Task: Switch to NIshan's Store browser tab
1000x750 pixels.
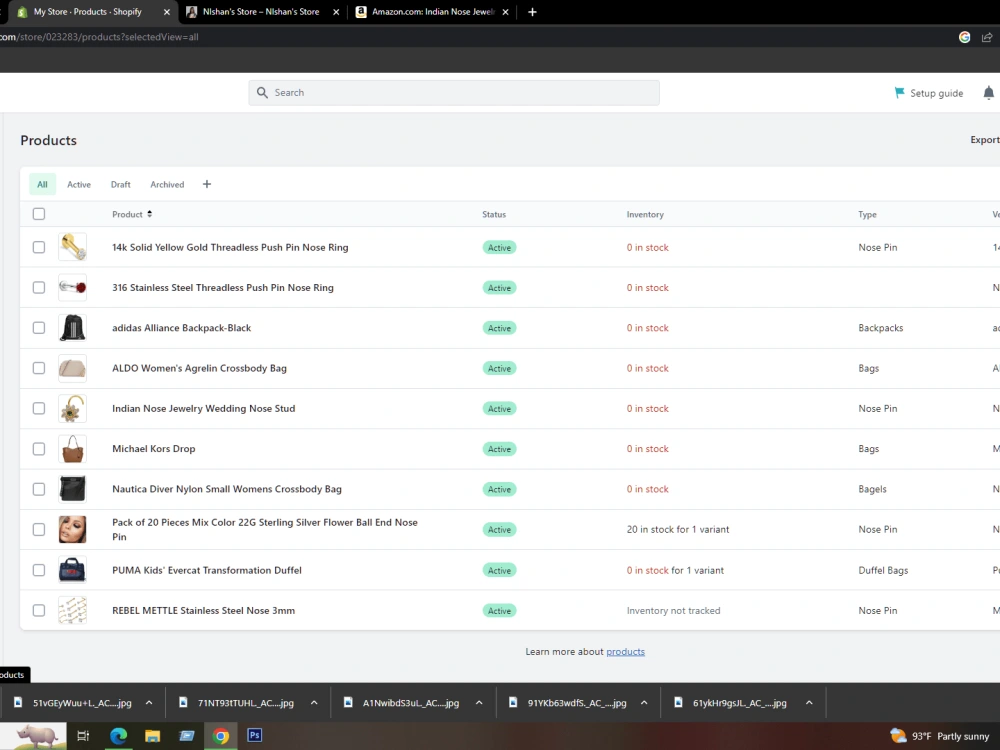Action: [261, 12]
